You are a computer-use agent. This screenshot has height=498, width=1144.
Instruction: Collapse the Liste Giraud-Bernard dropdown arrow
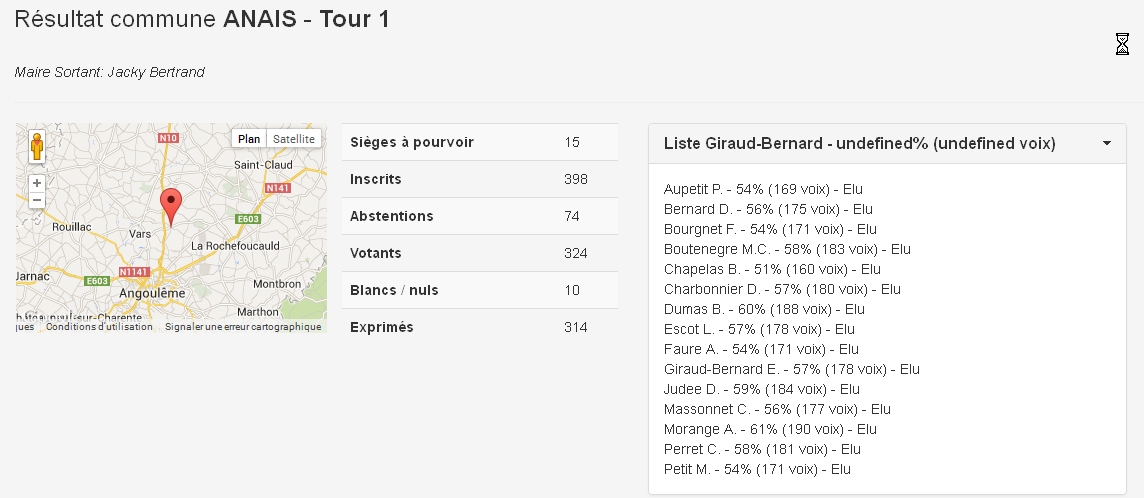1107,144
